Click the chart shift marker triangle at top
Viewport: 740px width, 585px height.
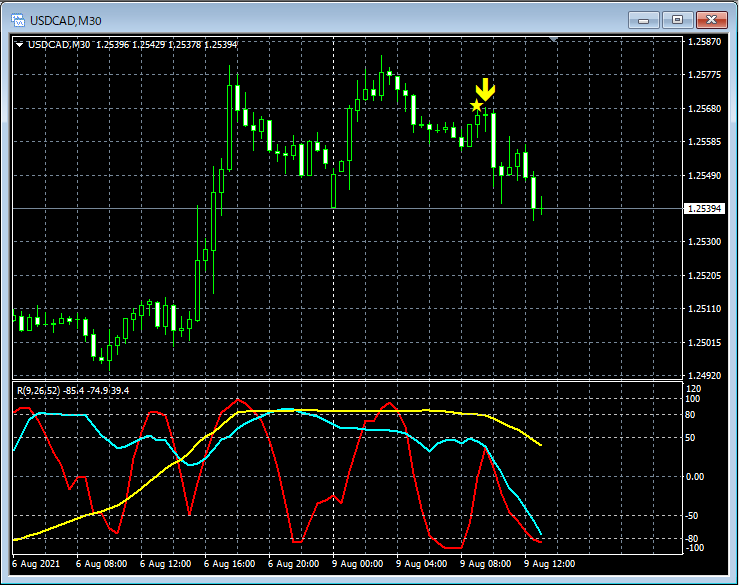pyautogui.click(x=554, y=39)
